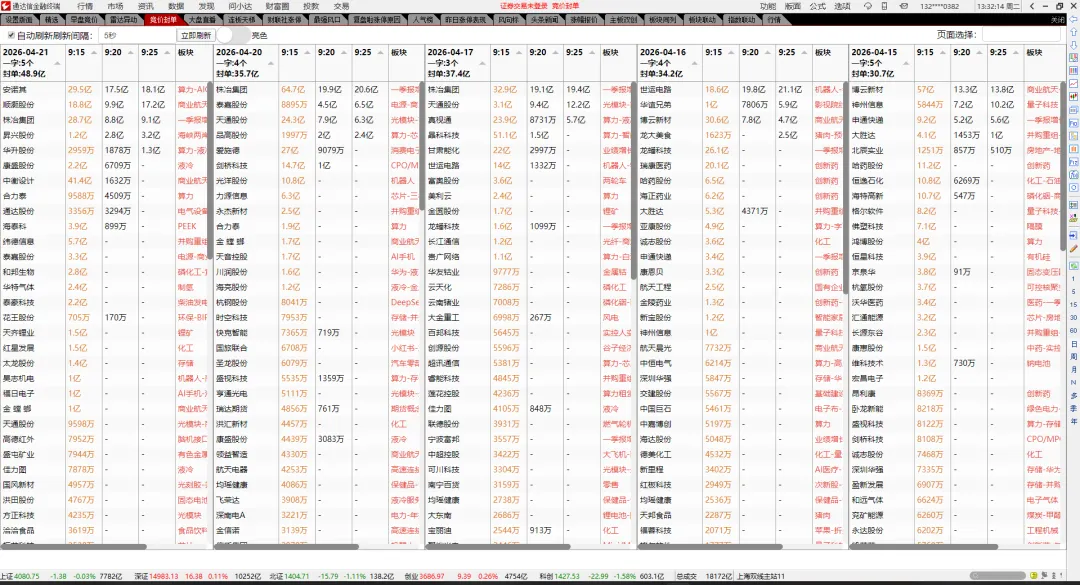The image size is (1080, 585).
Task: Open the 问小达 menu
Action: click(x=240, y=6)
